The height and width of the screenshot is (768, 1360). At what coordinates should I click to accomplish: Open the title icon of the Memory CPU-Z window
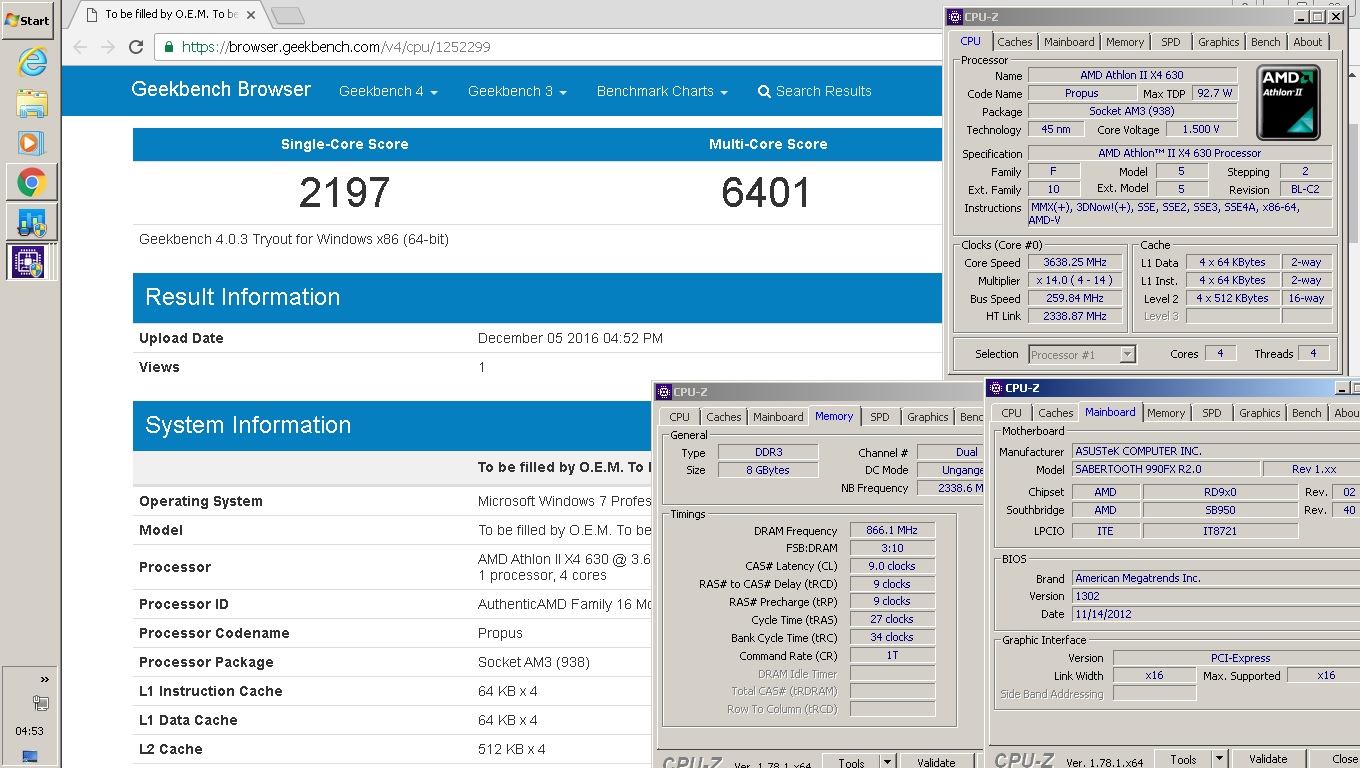coord(664,392)
